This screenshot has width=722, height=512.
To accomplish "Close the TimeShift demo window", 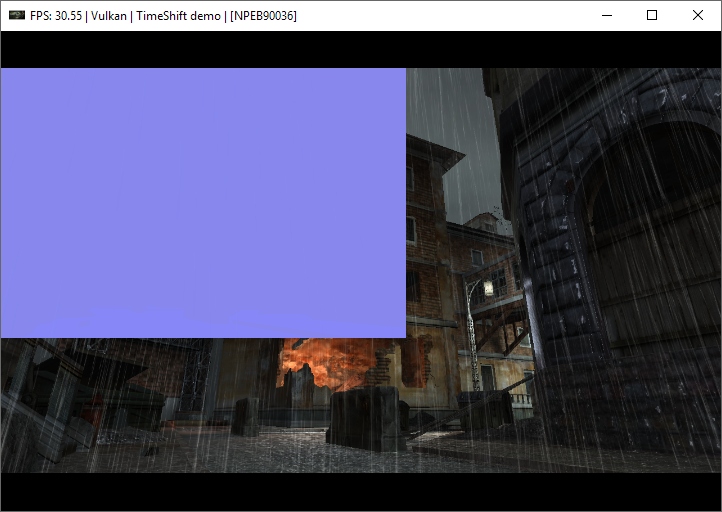I will pyautogui.click(x=698, y=15).
